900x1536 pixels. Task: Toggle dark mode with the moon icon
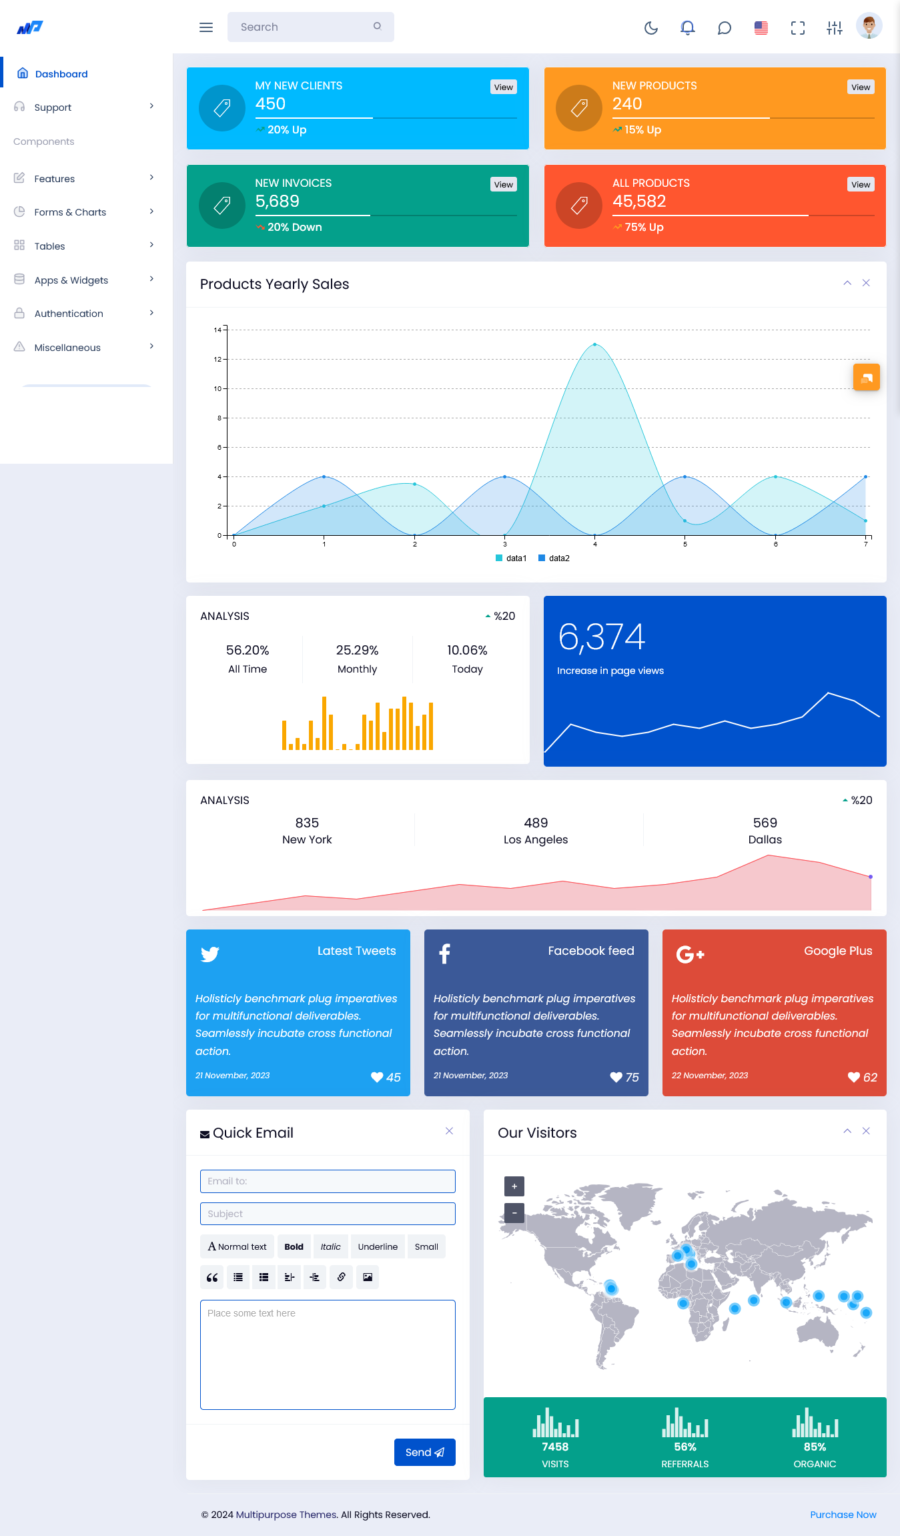(651, 27)
